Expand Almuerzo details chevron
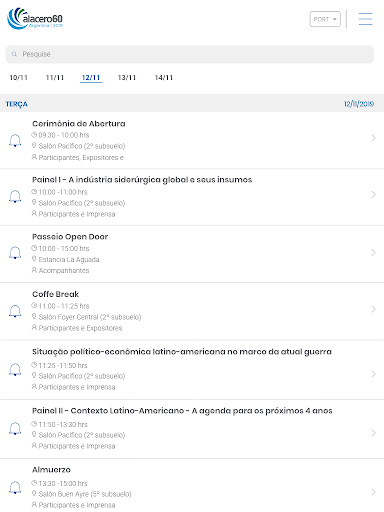Image resolution: width=384 pixels, height=512 pixels. point(373,492)
